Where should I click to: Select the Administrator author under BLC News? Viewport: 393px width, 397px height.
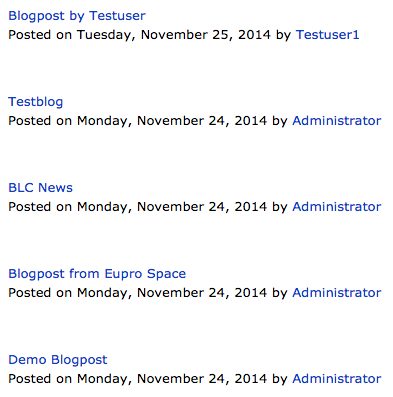click(x=337, y=207)
